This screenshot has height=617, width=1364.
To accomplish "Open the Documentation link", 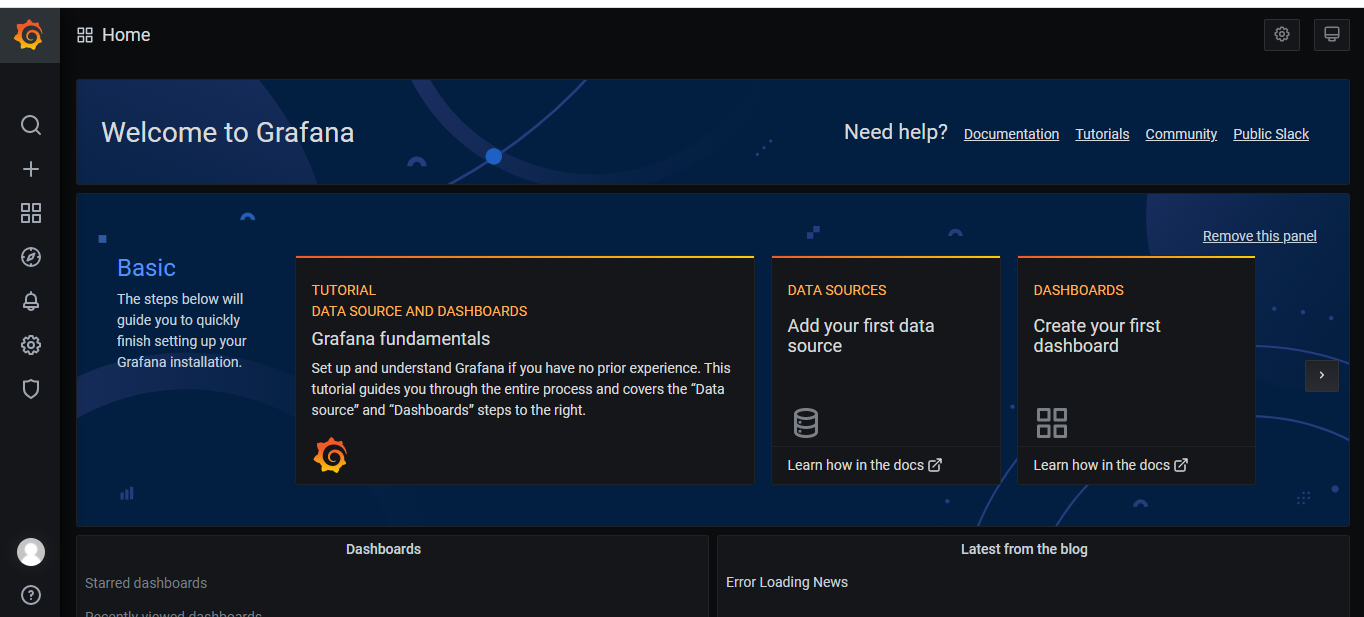I will click(x=1011, y=134).
